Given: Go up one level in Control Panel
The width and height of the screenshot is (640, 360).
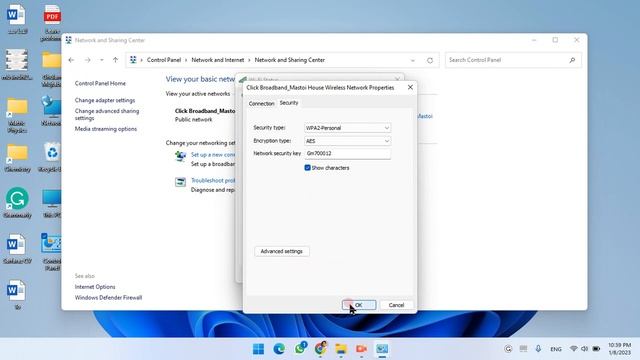Looking at the screenshot, I should [x=116, y=60].
